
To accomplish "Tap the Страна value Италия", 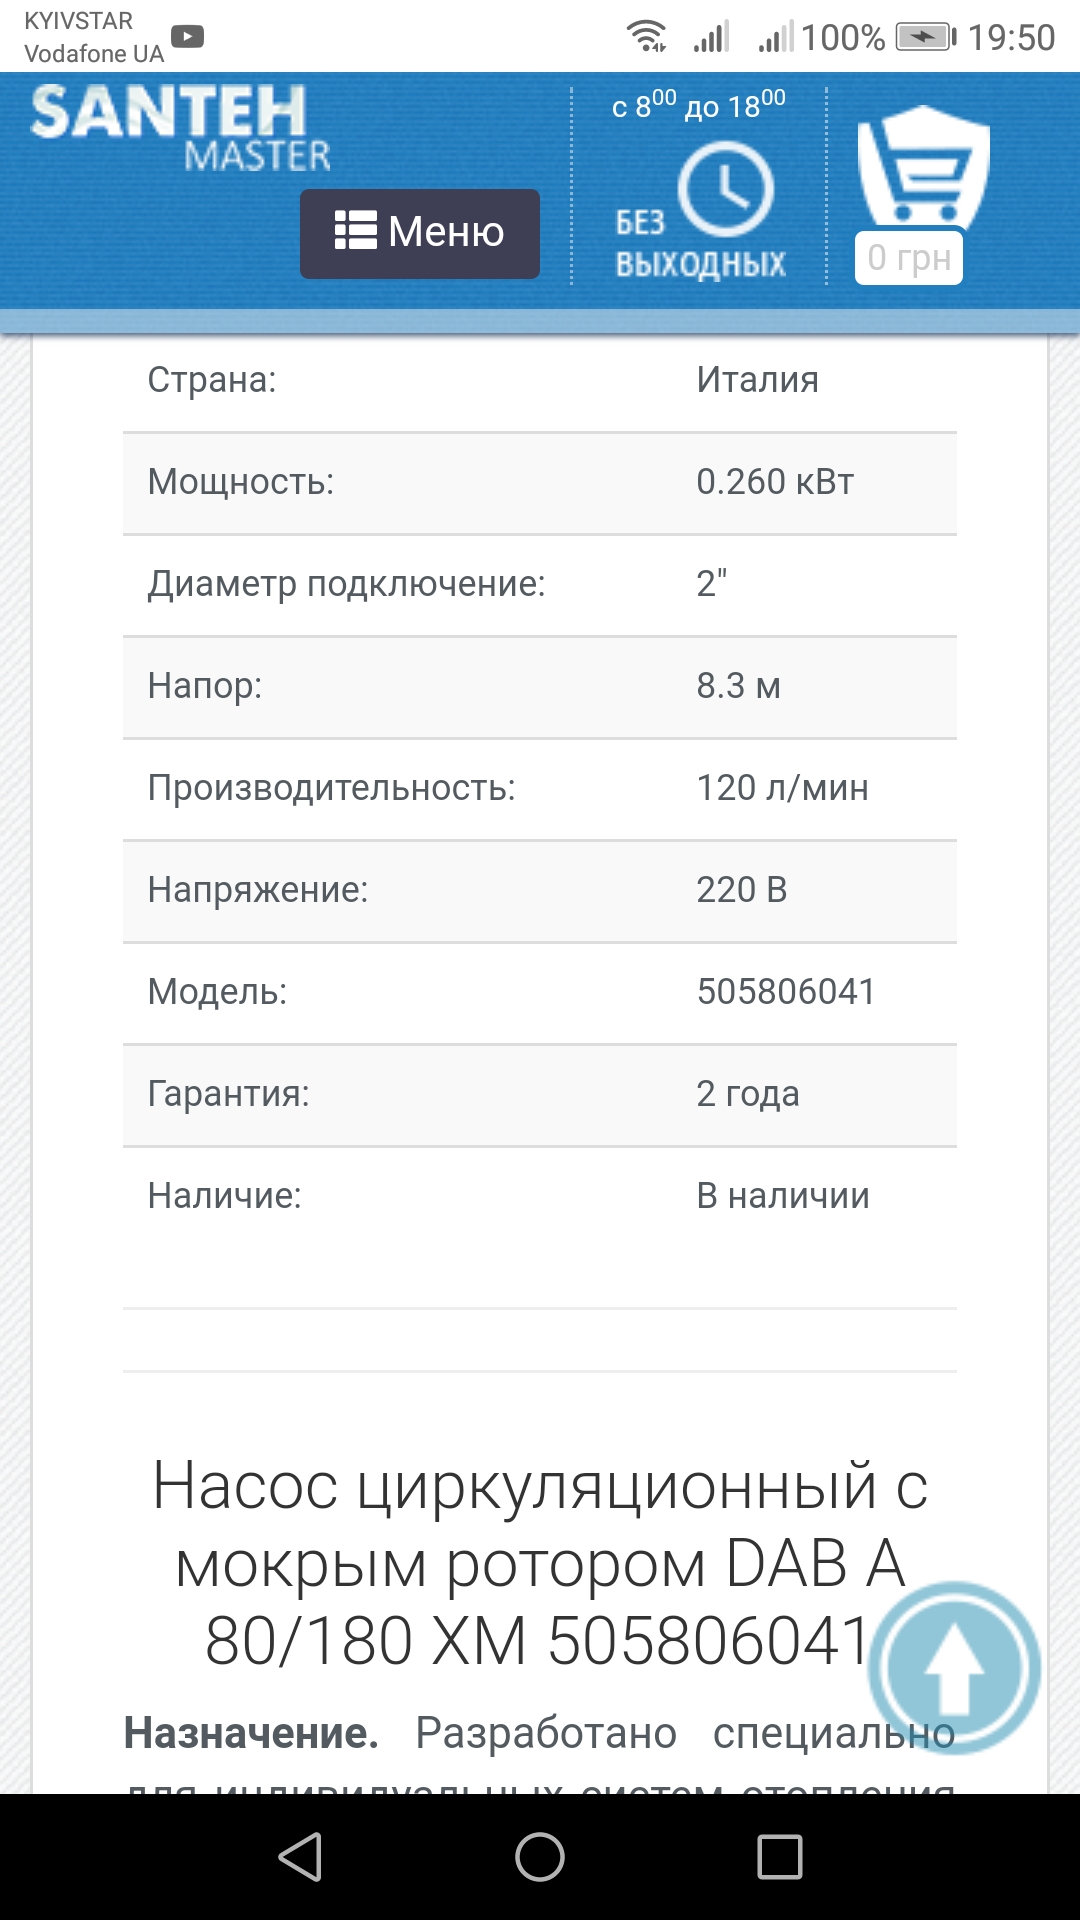I will [x=757, y=380].
